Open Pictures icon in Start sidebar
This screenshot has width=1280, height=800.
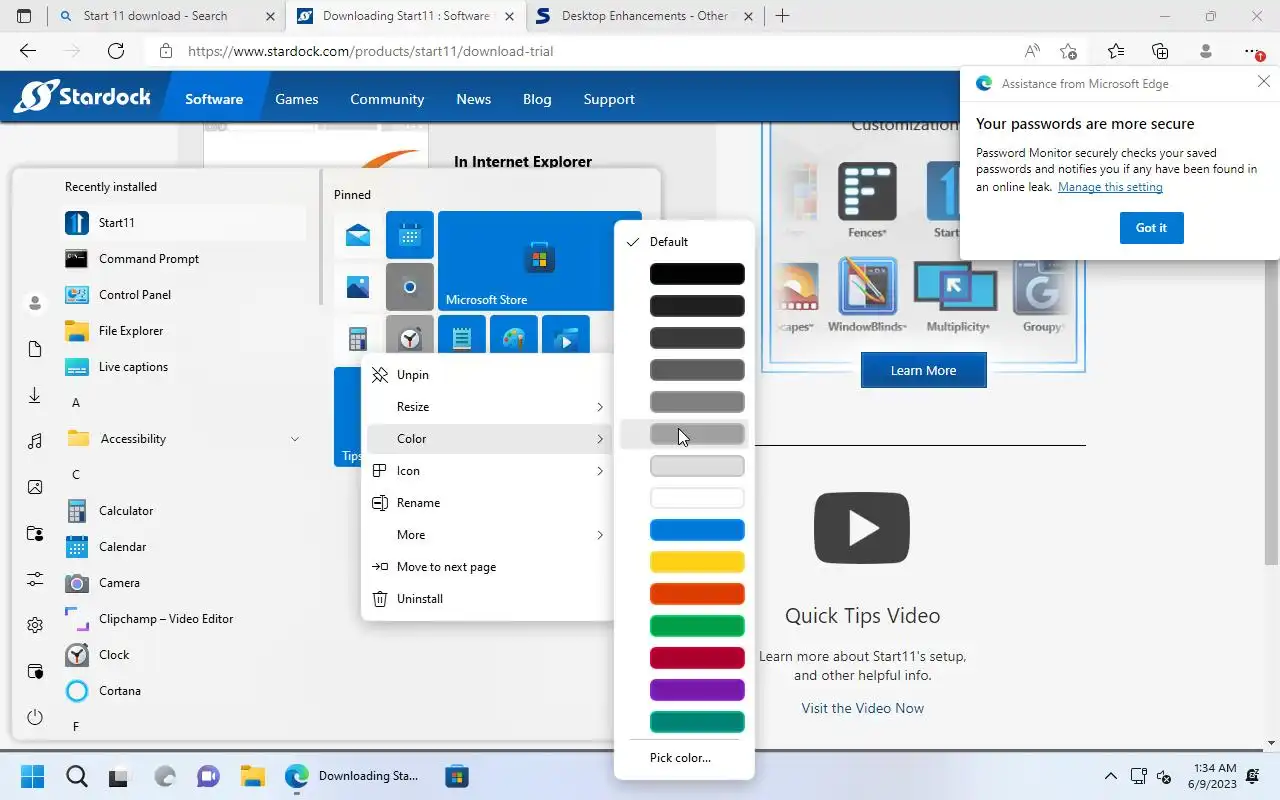(35, 487)
